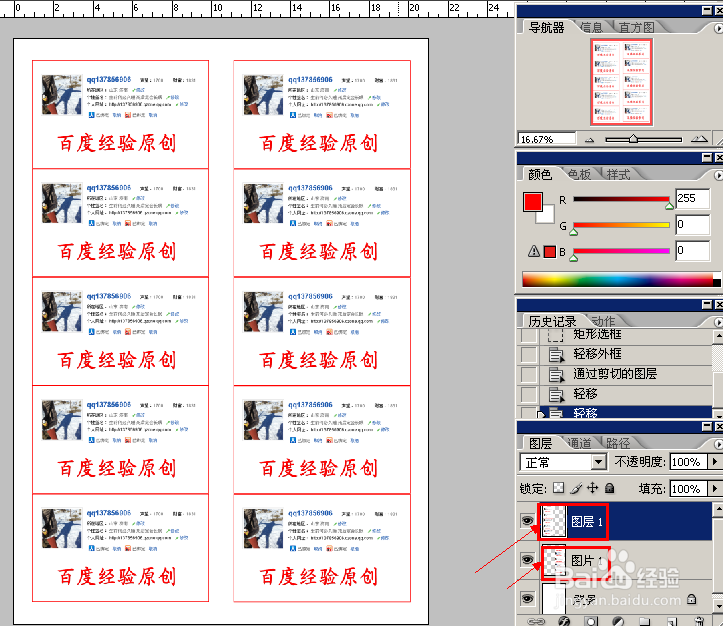Click history state icon for 通过剪切的图层
Screen dimensions: 723x626
556,374
